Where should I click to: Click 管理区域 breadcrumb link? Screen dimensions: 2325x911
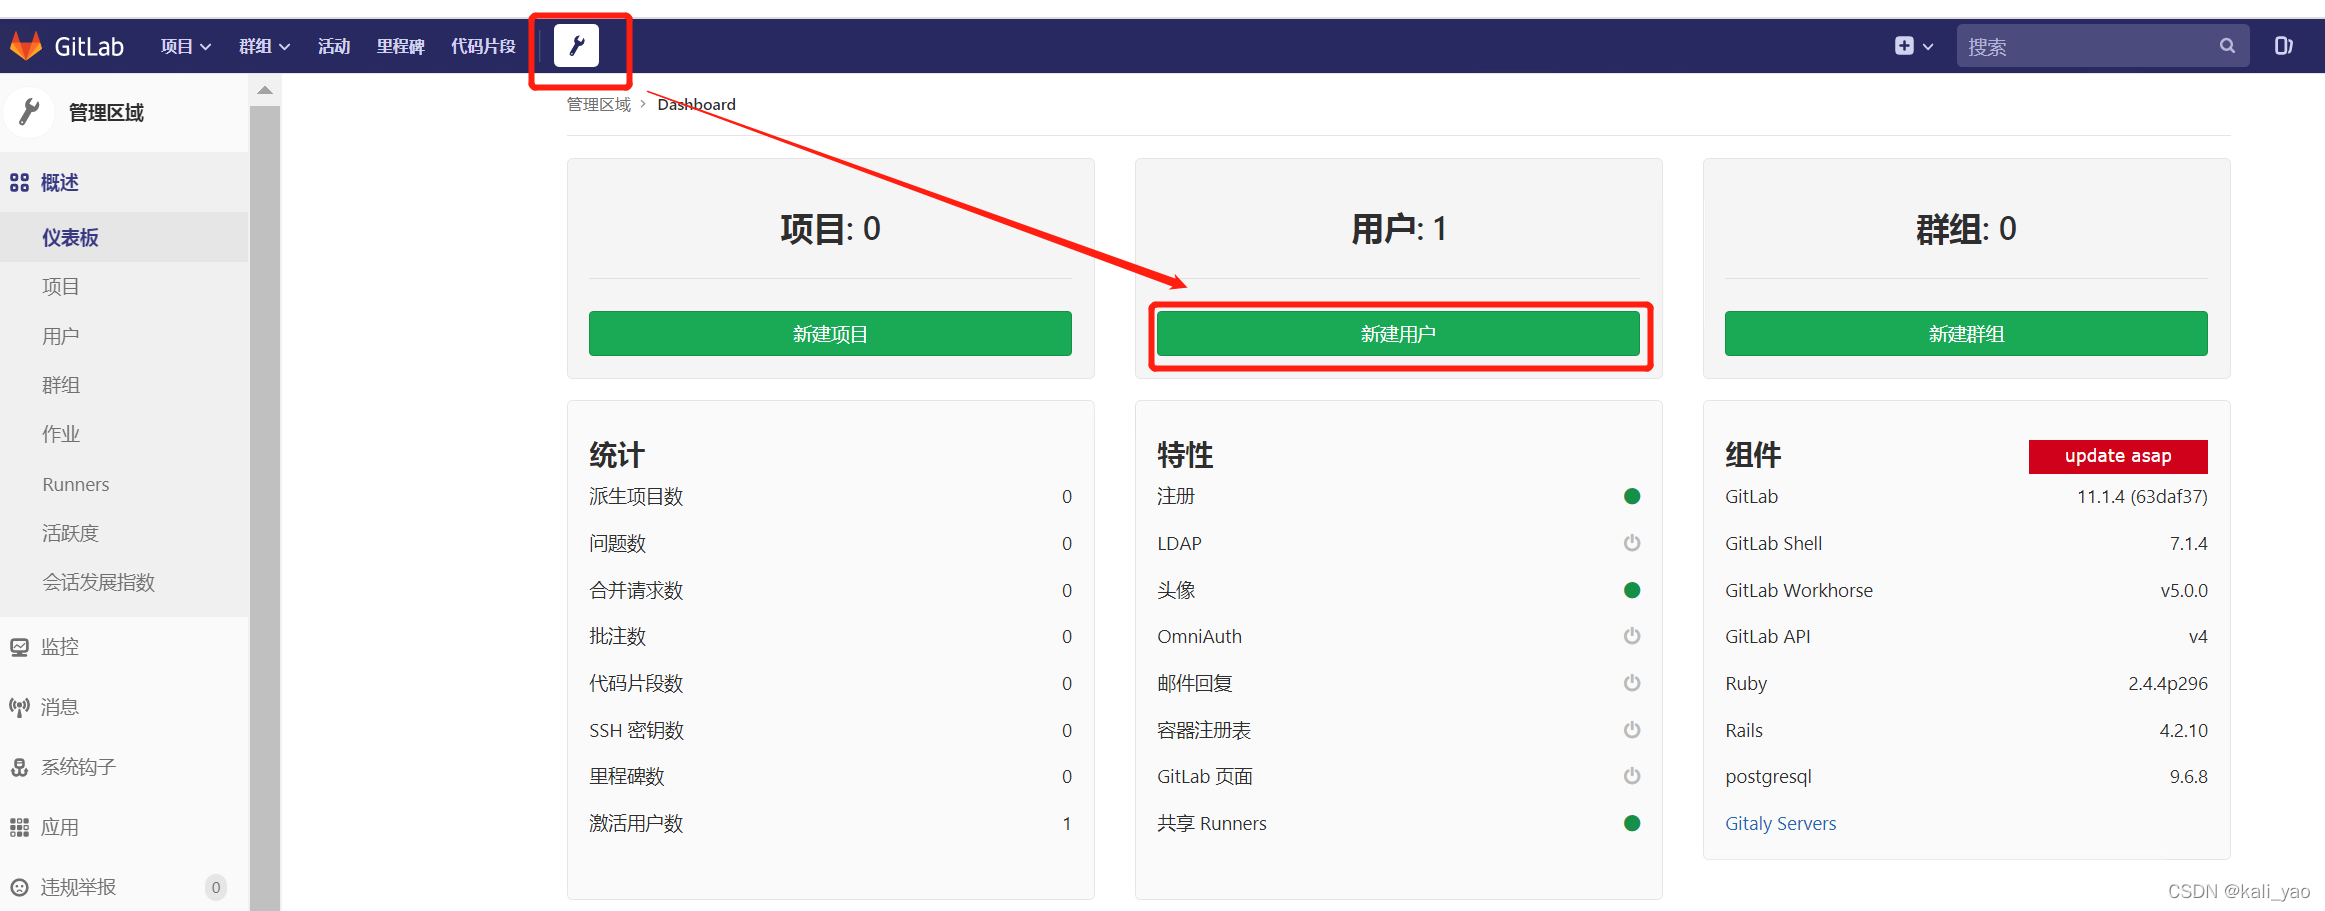[599, 104]
